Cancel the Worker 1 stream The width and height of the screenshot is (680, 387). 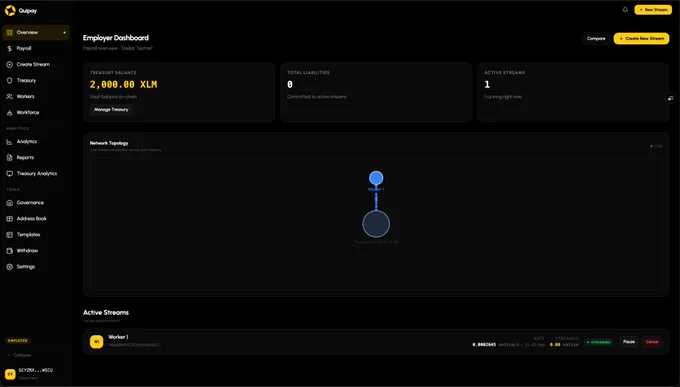coord(652,342)
